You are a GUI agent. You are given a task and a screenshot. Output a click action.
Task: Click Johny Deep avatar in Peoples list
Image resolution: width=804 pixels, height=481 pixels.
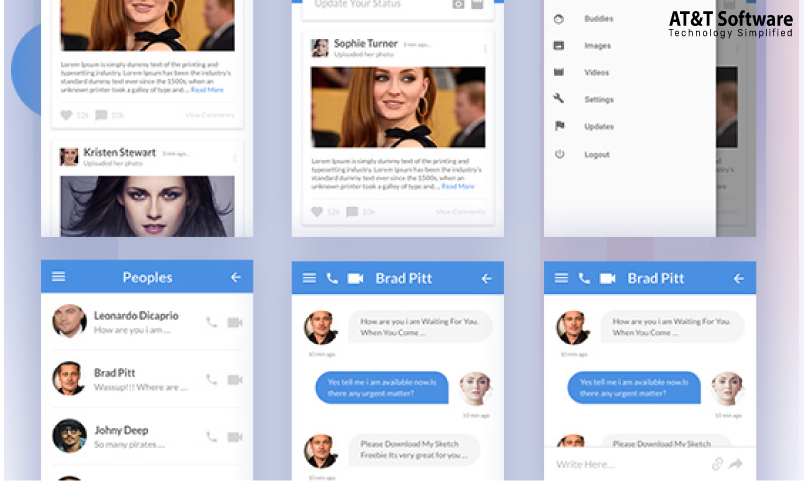tap(69, 436)
